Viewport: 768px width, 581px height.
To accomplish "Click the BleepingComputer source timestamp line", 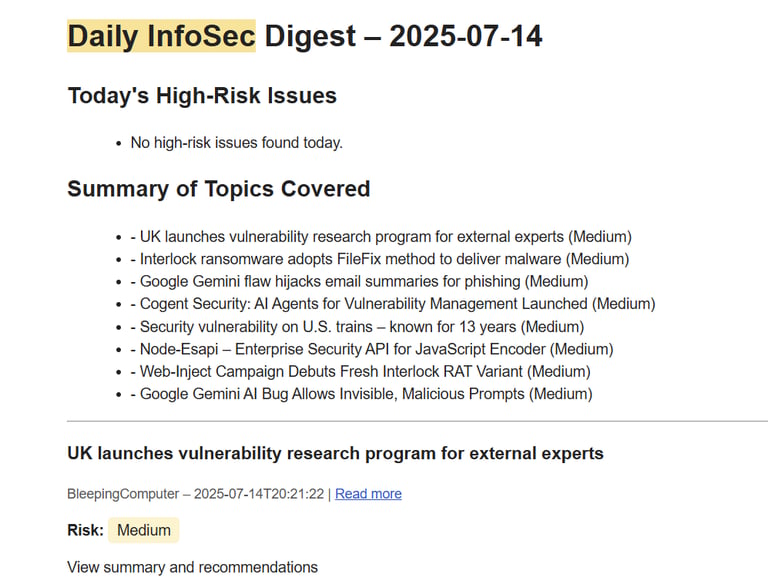I will (x=195, y=493).
